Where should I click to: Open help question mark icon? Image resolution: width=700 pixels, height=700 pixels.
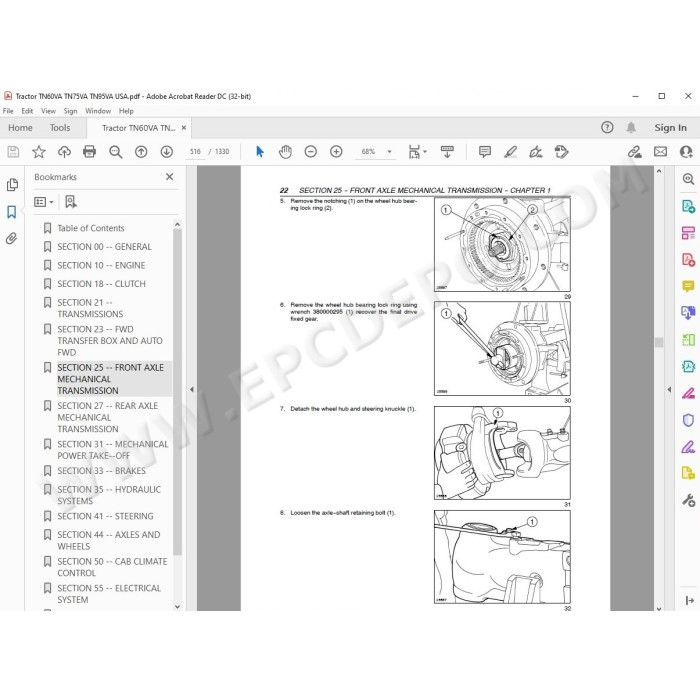pos(607,128)
